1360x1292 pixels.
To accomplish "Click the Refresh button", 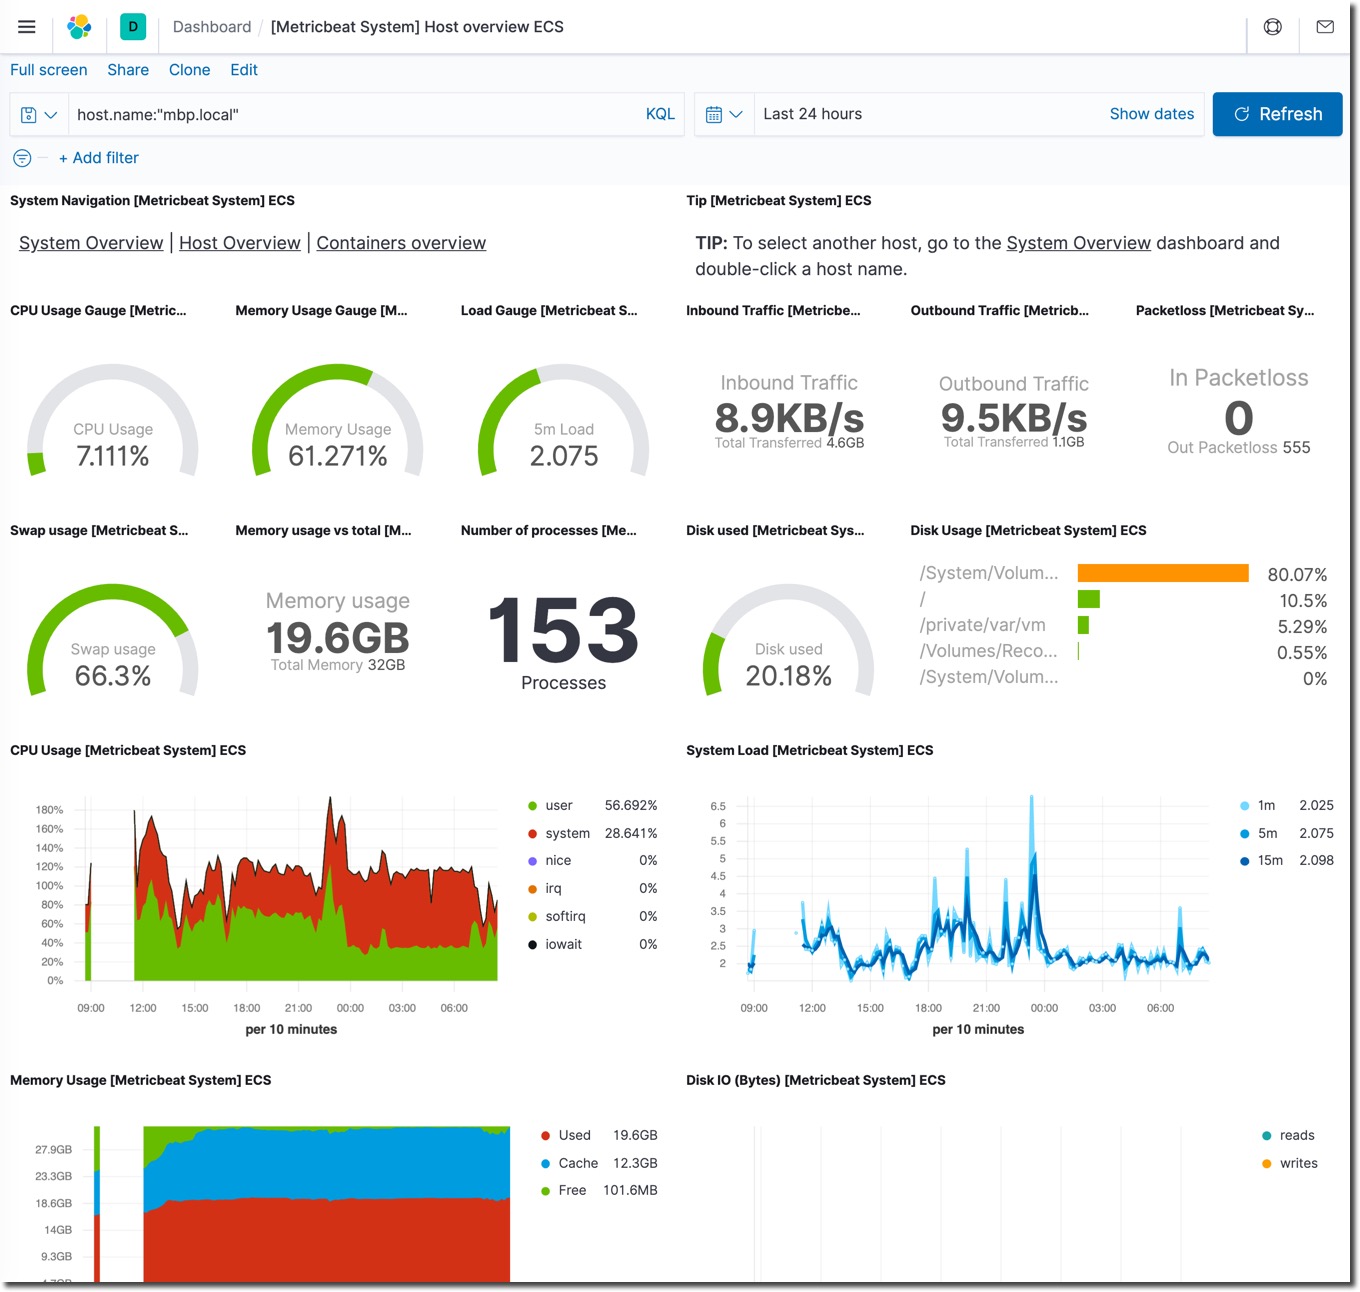I will click(x=1277, y=114).
